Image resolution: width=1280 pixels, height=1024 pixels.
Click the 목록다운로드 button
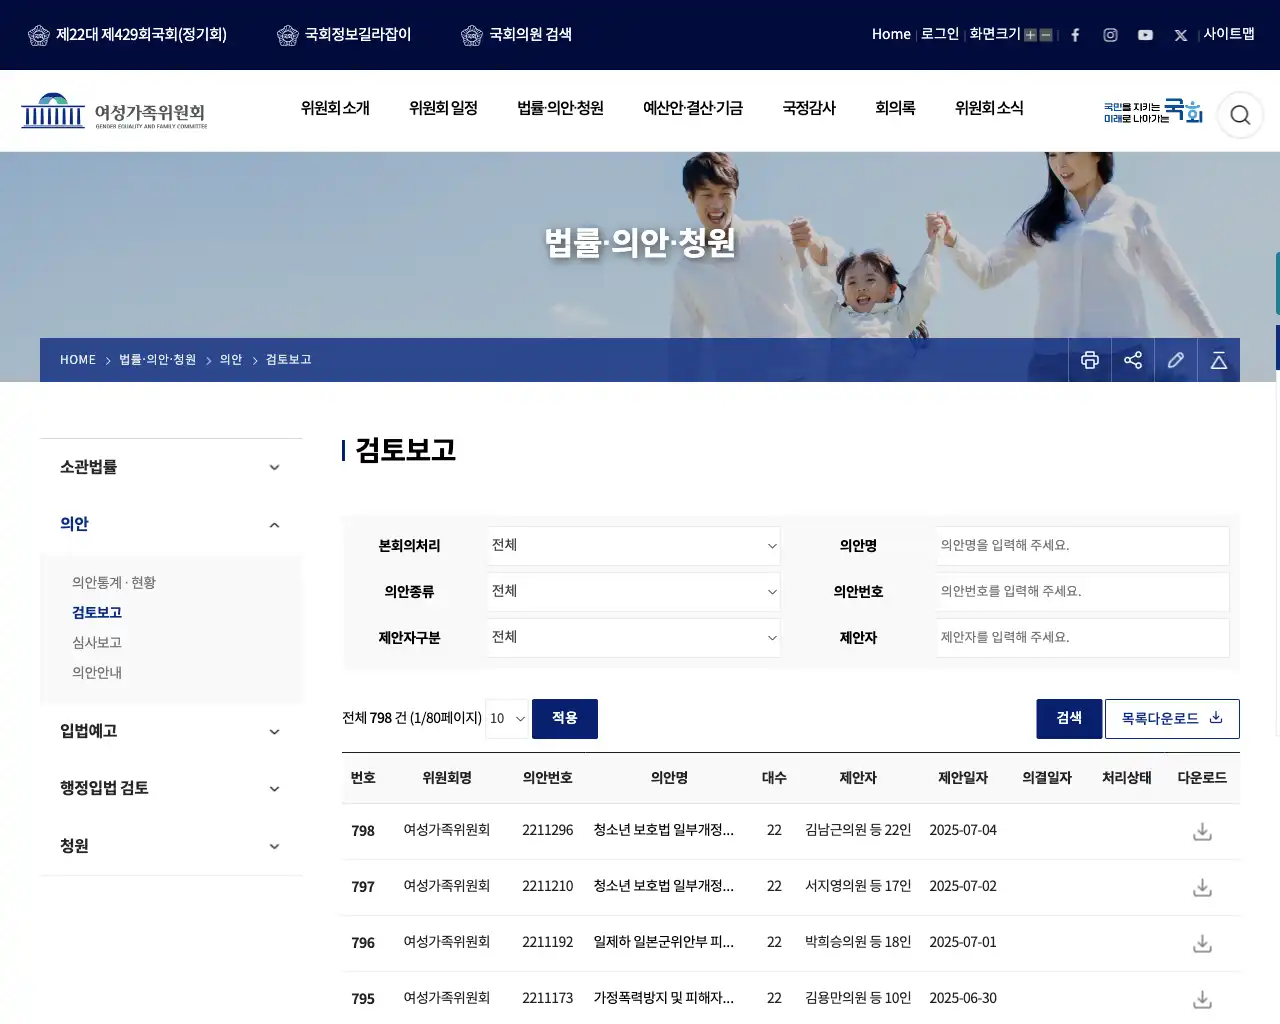coord(1172,719)
